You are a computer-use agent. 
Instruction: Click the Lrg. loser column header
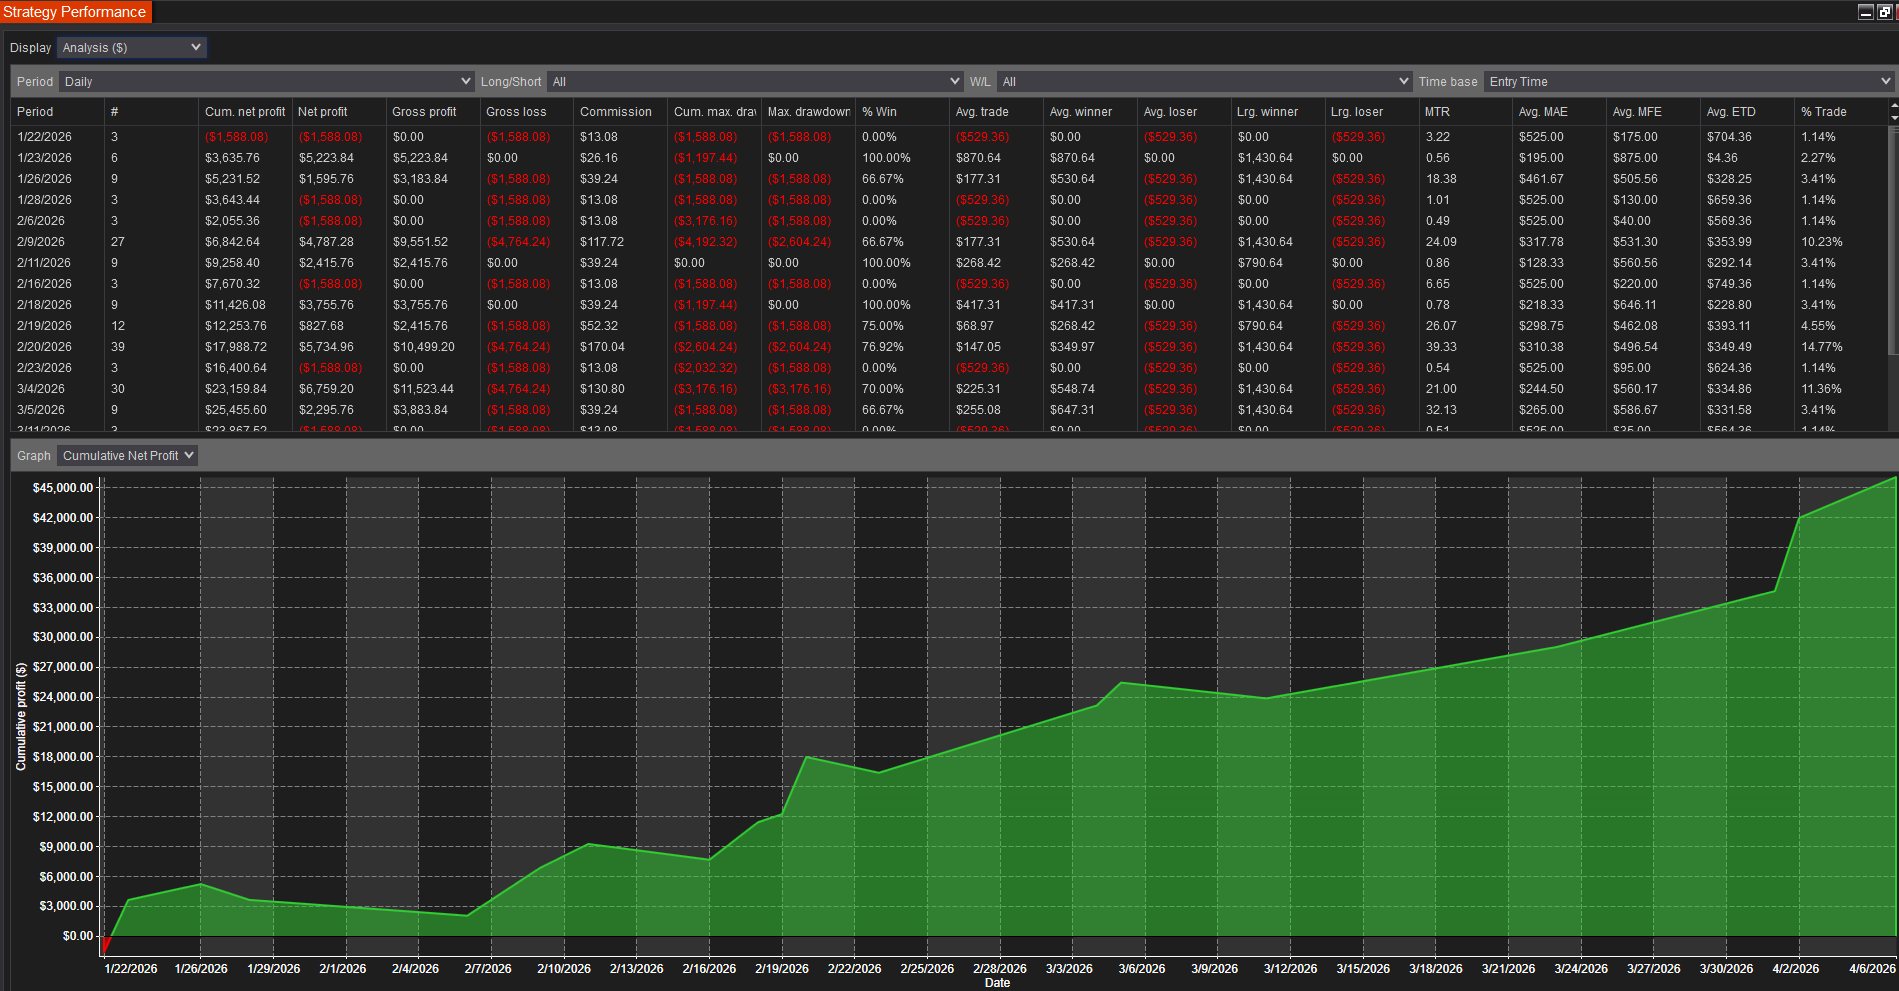(x=1373, y=112)
